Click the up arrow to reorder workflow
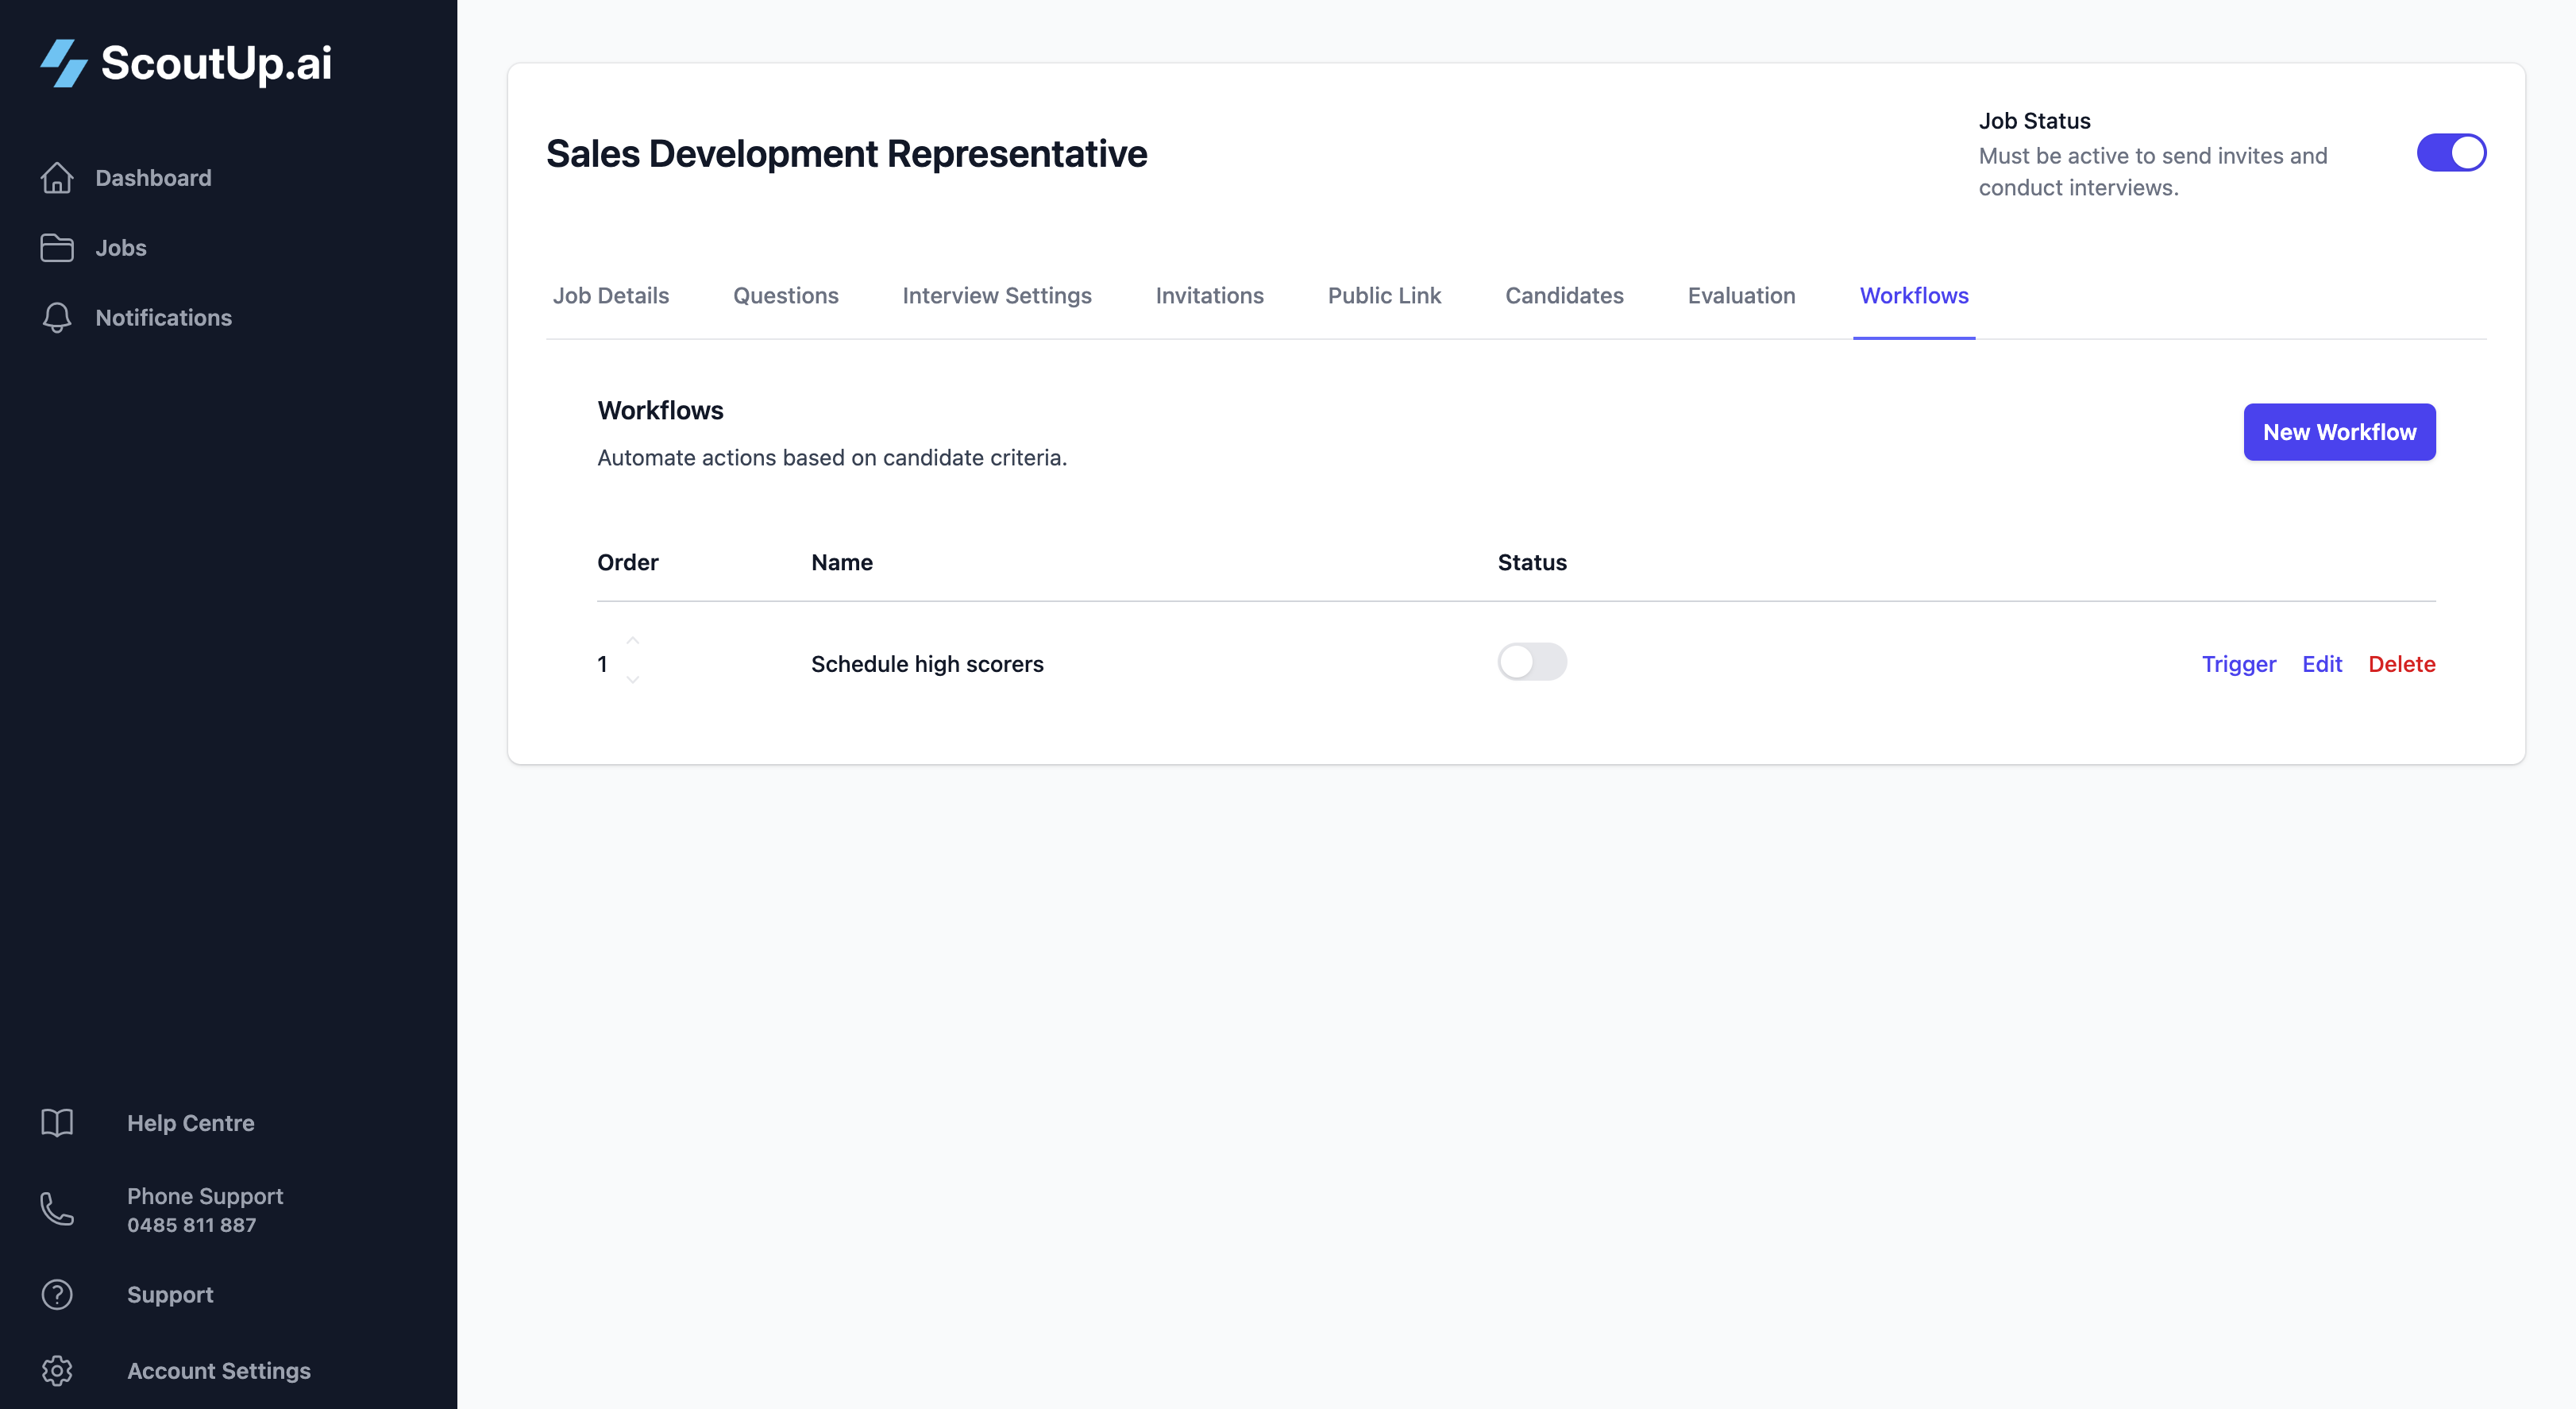2576x1409 pixels. coord(633,641)
